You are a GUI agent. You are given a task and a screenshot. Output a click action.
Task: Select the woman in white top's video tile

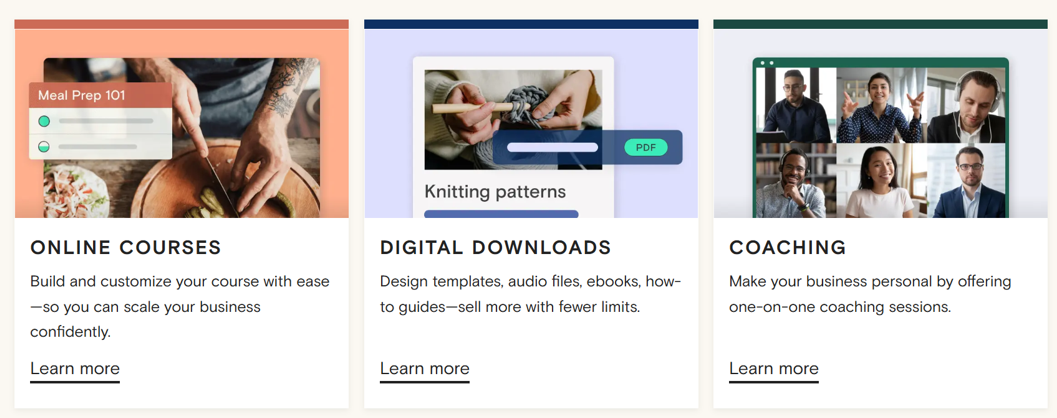(x=879, y=181)
